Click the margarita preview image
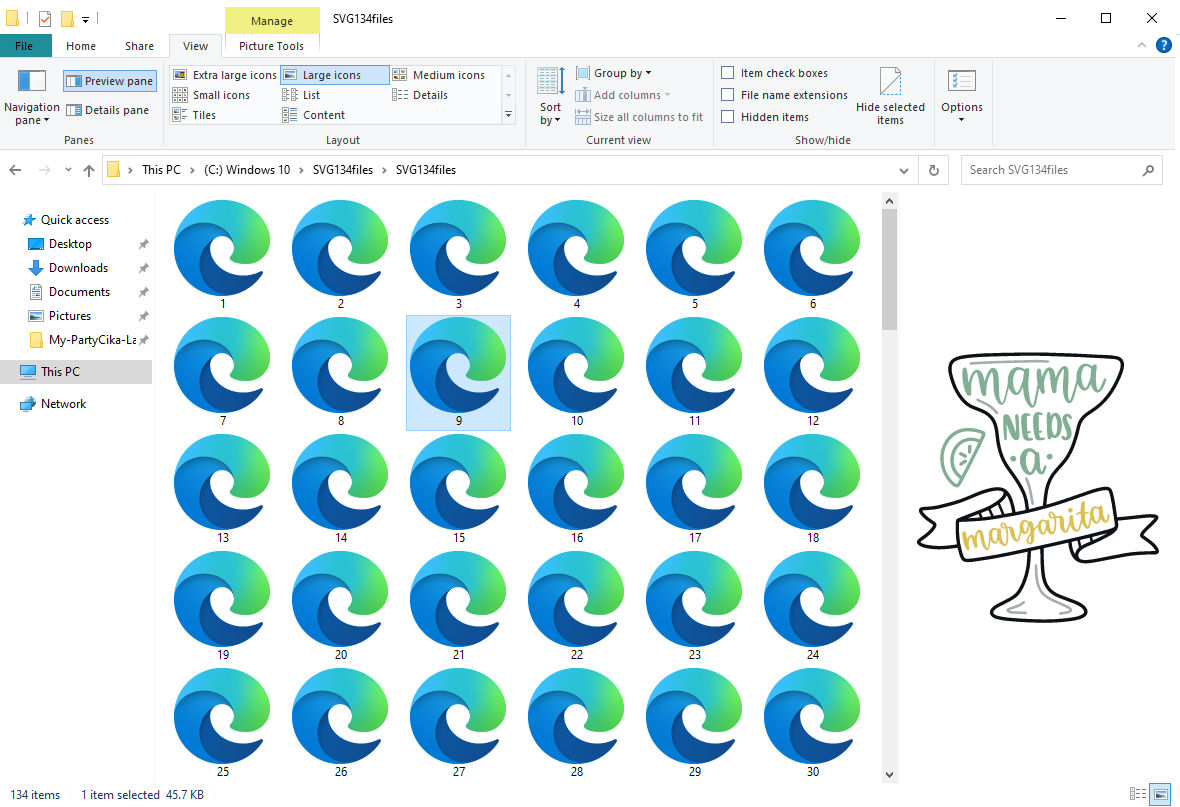Image resolution: width=1180 pixels, height=807 pixels. (1038, 488)
